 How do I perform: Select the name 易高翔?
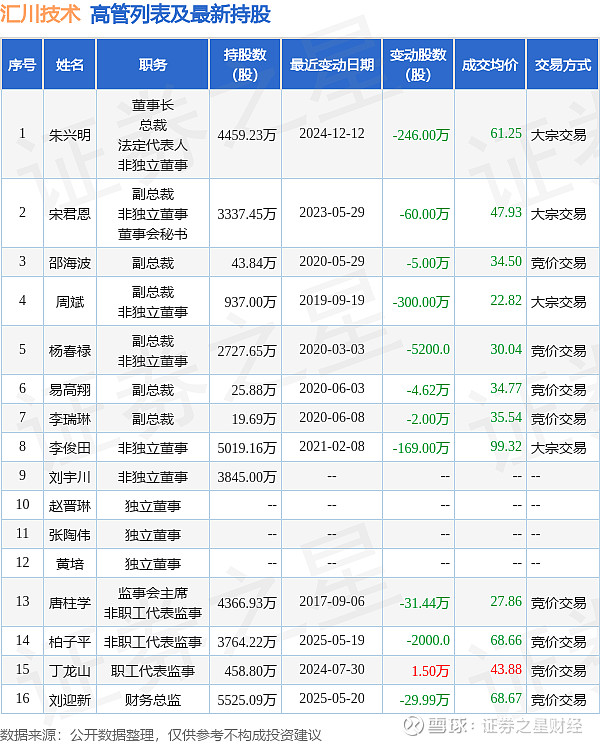(70, 390)
